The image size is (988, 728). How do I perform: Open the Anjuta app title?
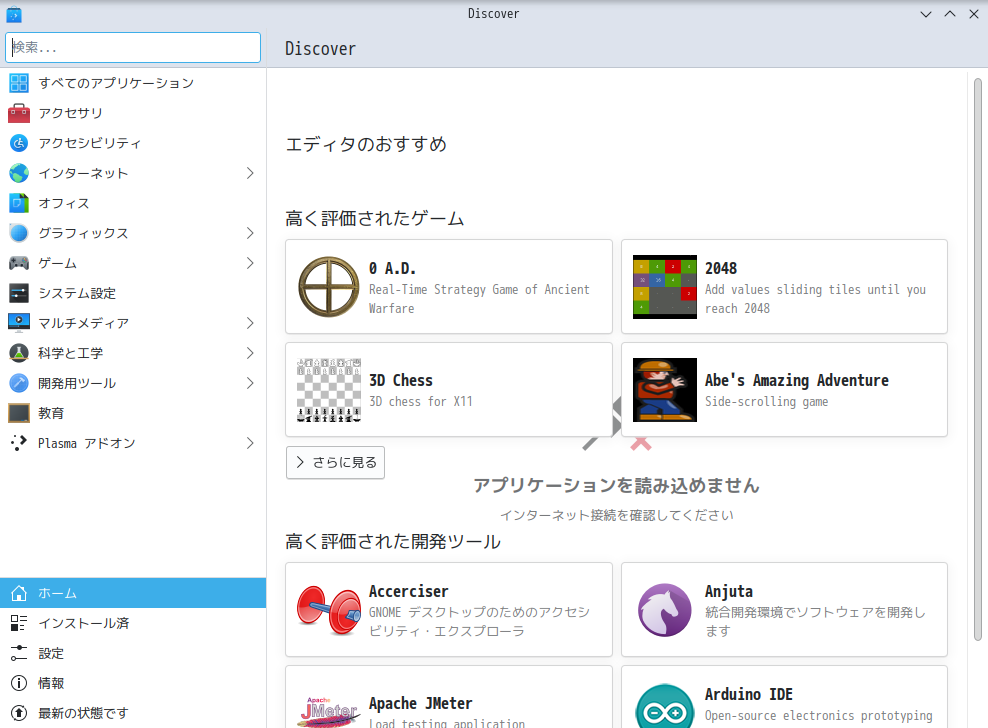729,591
